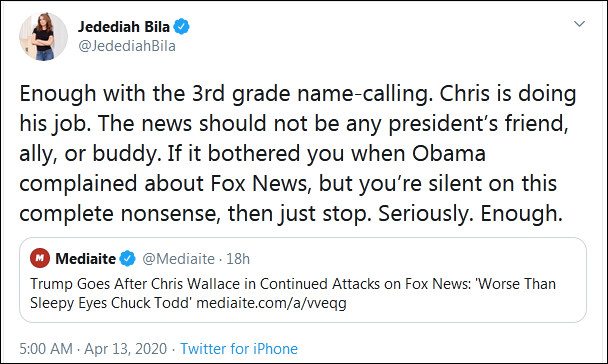Click the 'Seriously. Enough.' closing text

[x=470, y=214]
